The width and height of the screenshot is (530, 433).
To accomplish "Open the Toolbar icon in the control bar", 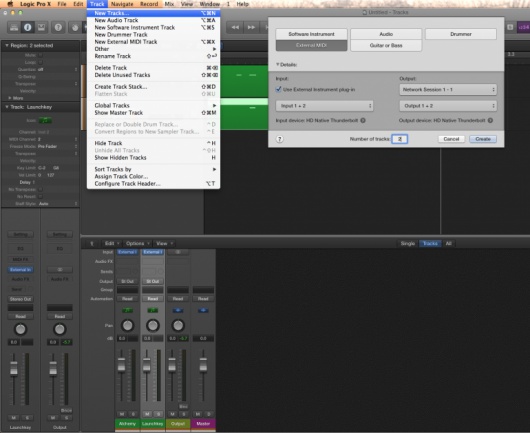I will tap(41, 27).
